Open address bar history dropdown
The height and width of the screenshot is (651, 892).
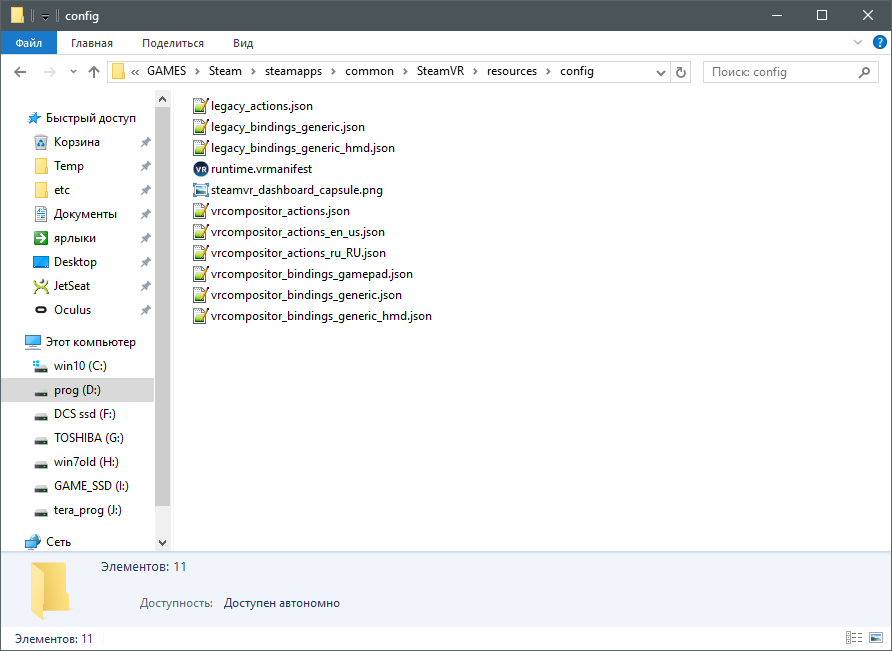click(x=660, y=72)
